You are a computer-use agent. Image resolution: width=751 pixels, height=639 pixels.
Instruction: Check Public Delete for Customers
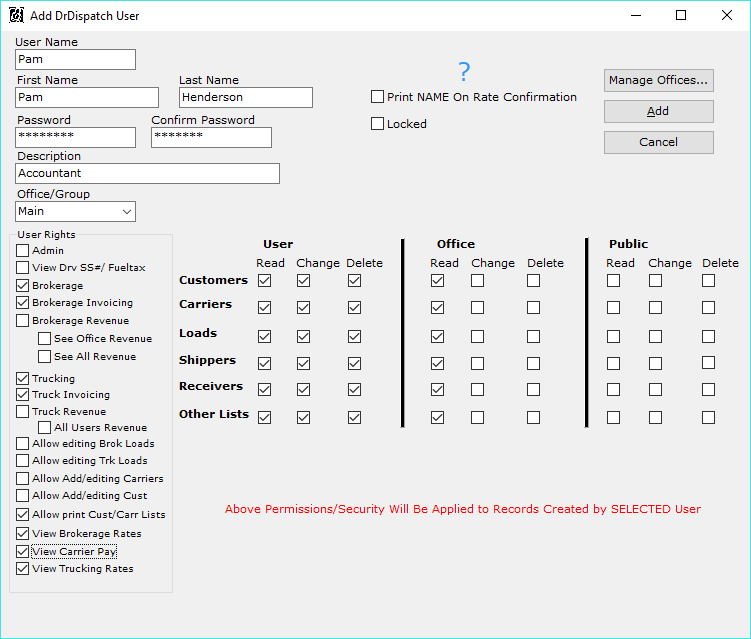pyautogui.click(x=708, y=280)
